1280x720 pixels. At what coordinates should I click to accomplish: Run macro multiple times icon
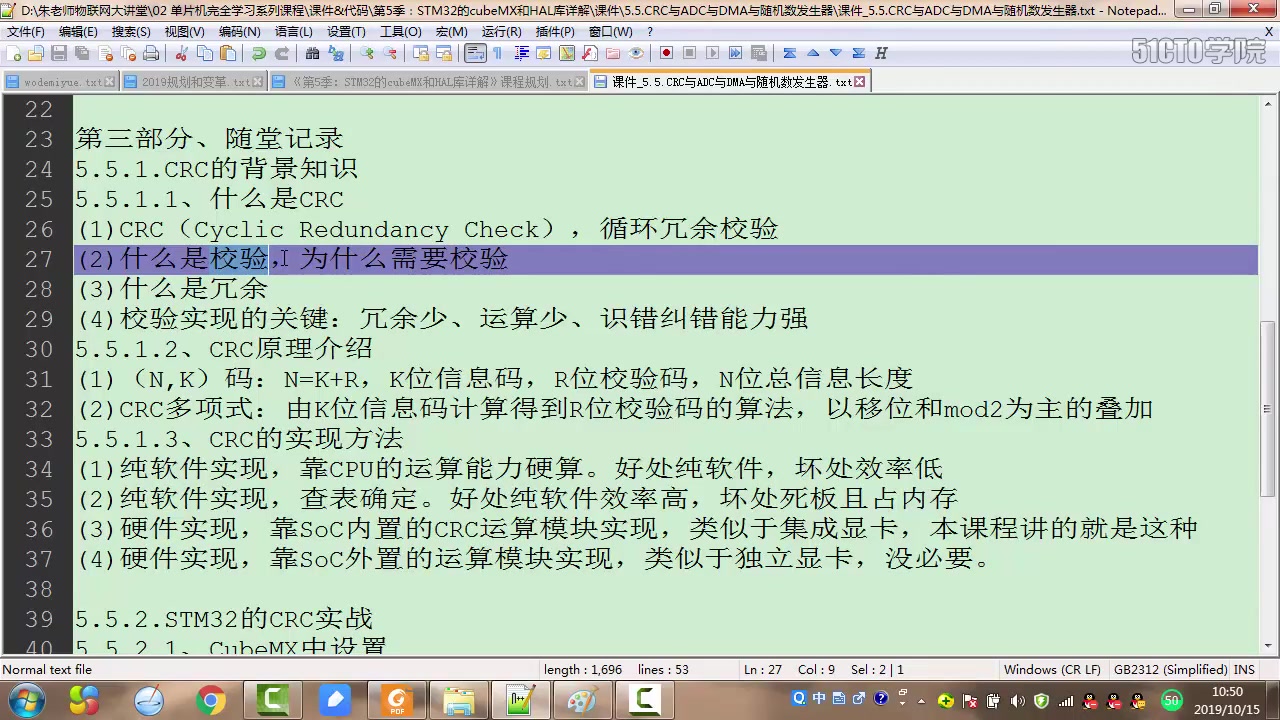(x=735, y=53)
